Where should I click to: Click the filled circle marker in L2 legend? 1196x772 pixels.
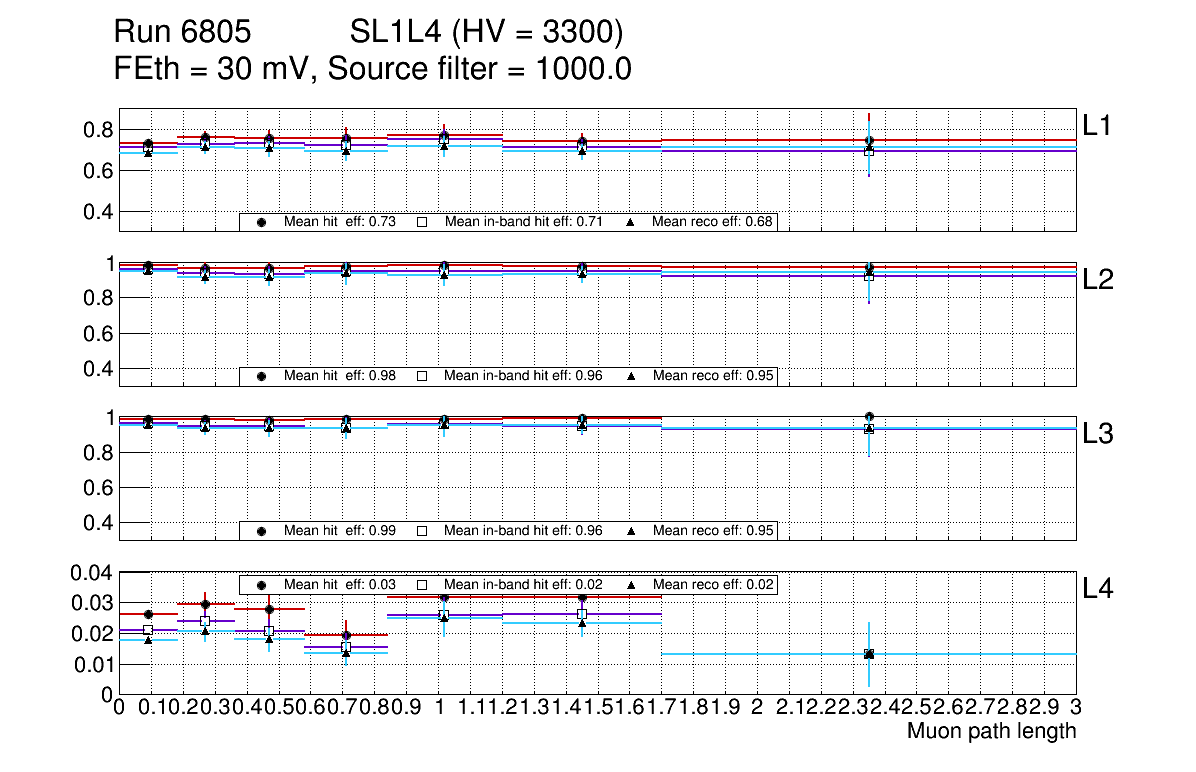click(x=262, y=376)
